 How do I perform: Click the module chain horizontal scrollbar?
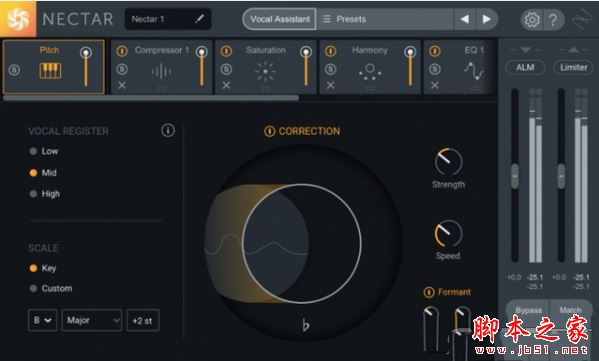coord(151,98)
